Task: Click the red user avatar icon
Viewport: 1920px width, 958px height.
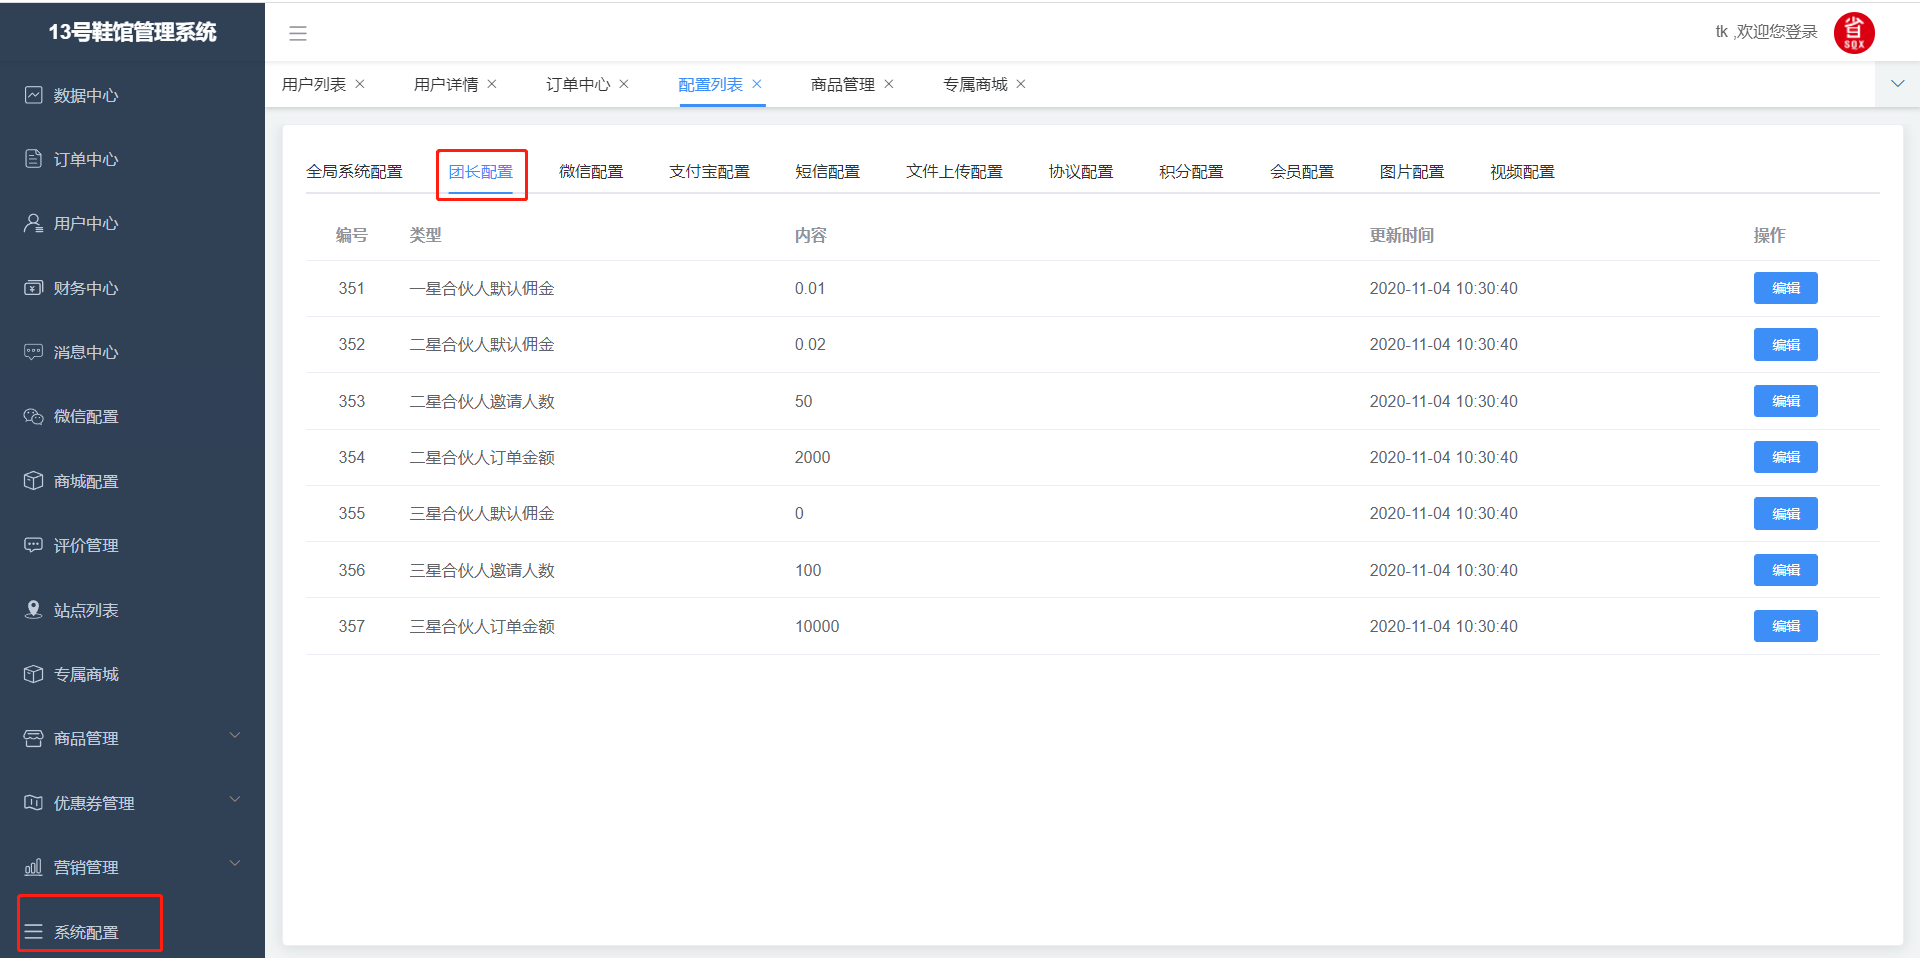Action: coord(1853,33)
